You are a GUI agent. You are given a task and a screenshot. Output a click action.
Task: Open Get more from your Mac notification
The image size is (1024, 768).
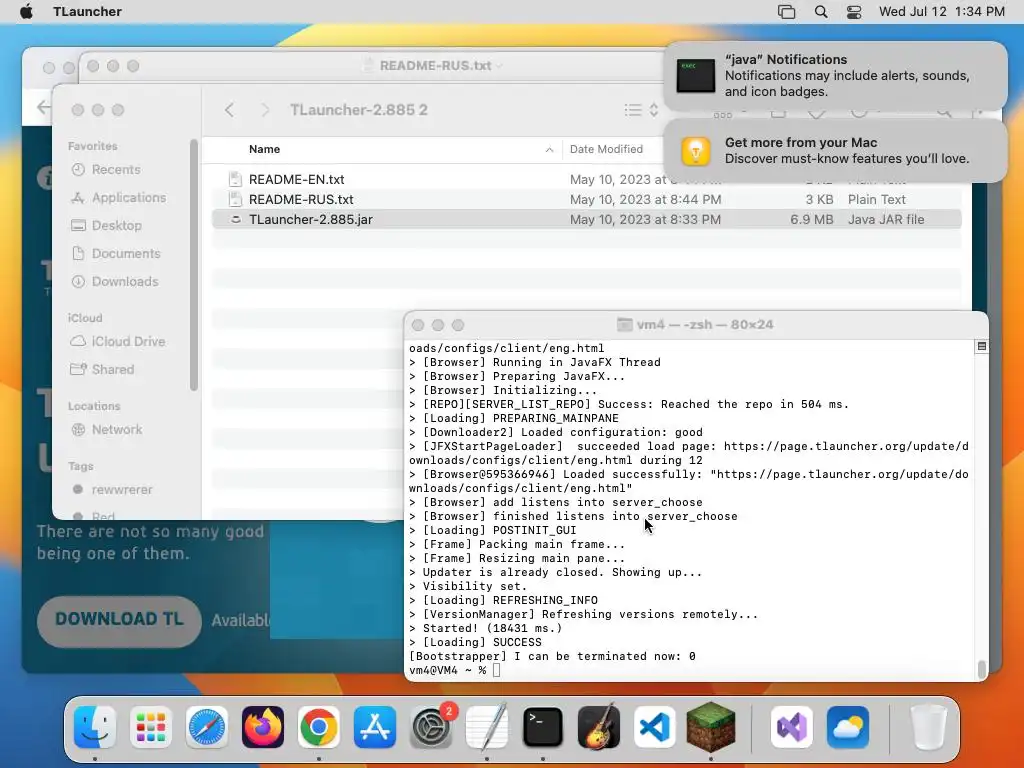(835, 151)
